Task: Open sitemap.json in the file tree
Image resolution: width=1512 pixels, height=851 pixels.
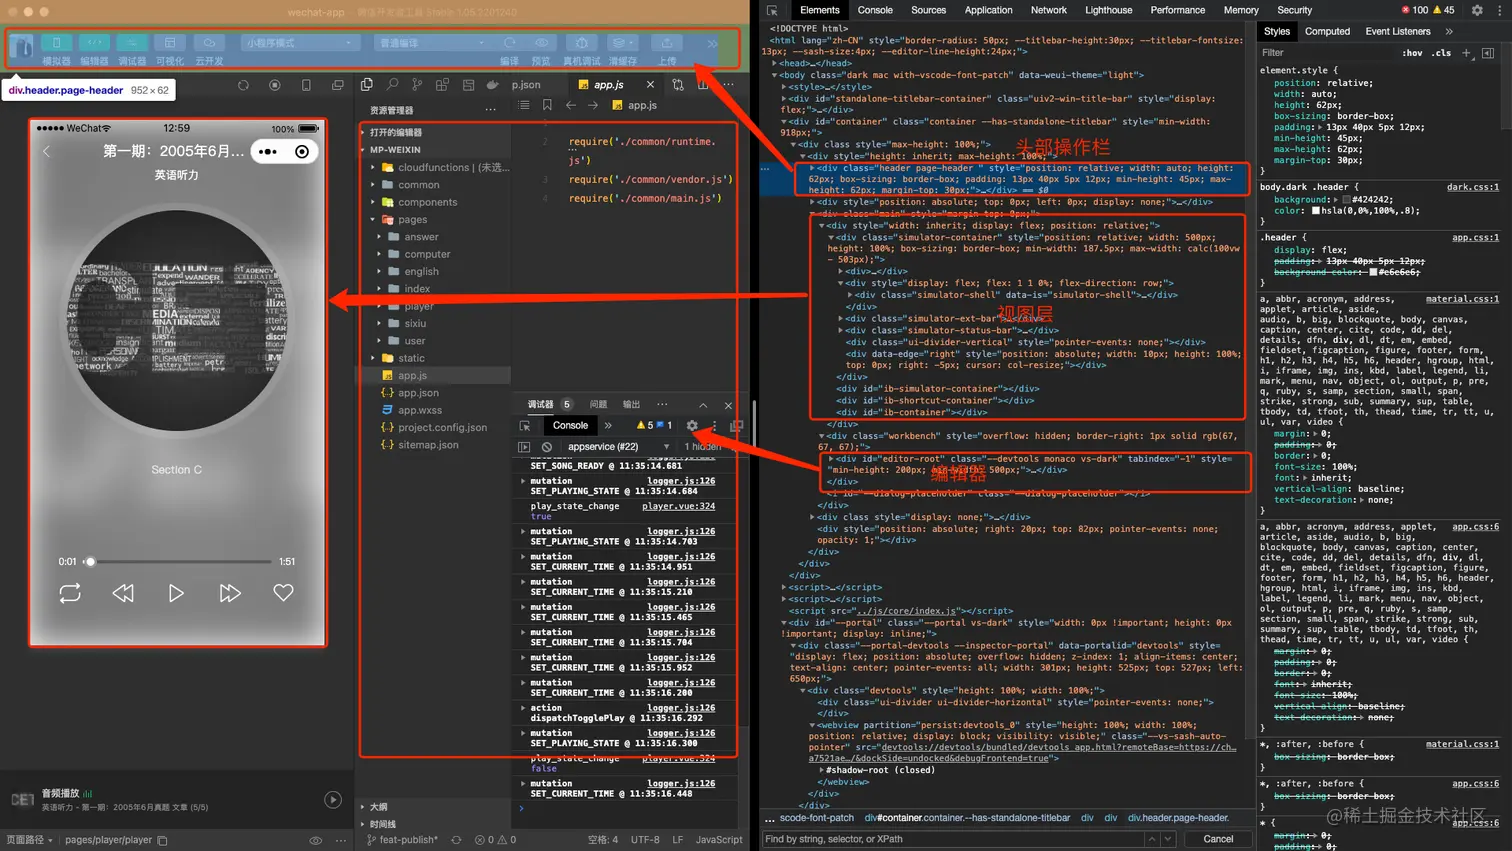Action: point(436,445)
